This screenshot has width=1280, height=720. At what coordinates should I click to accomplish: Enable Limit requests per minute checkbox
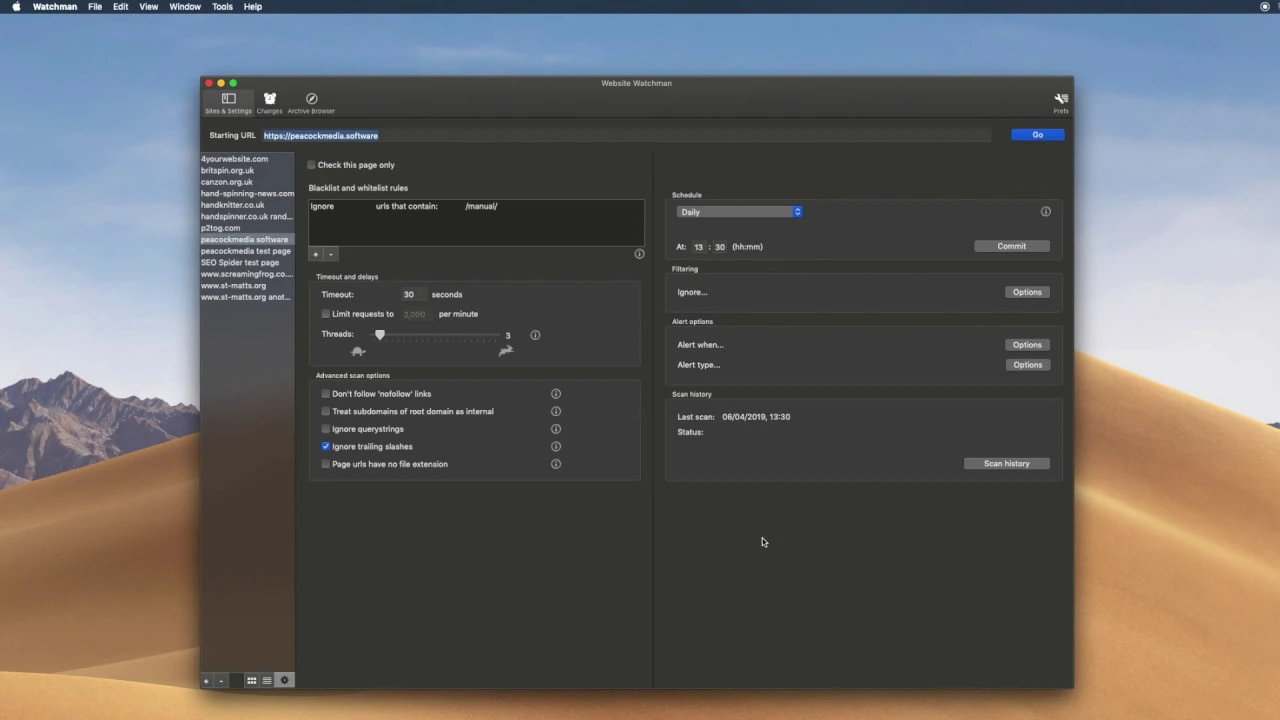tap(326, 314)
